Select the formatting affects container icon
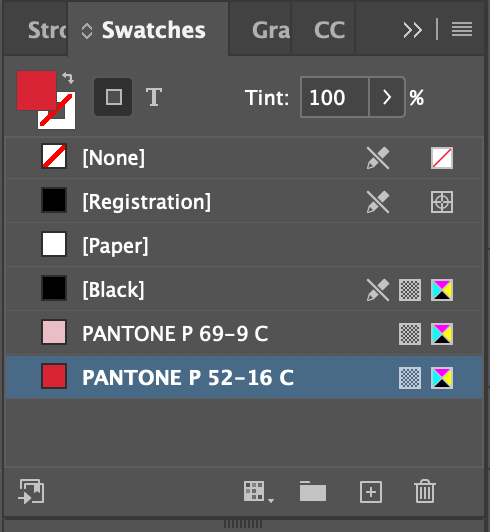The image size is (490, 532). (x=113, y=97)
